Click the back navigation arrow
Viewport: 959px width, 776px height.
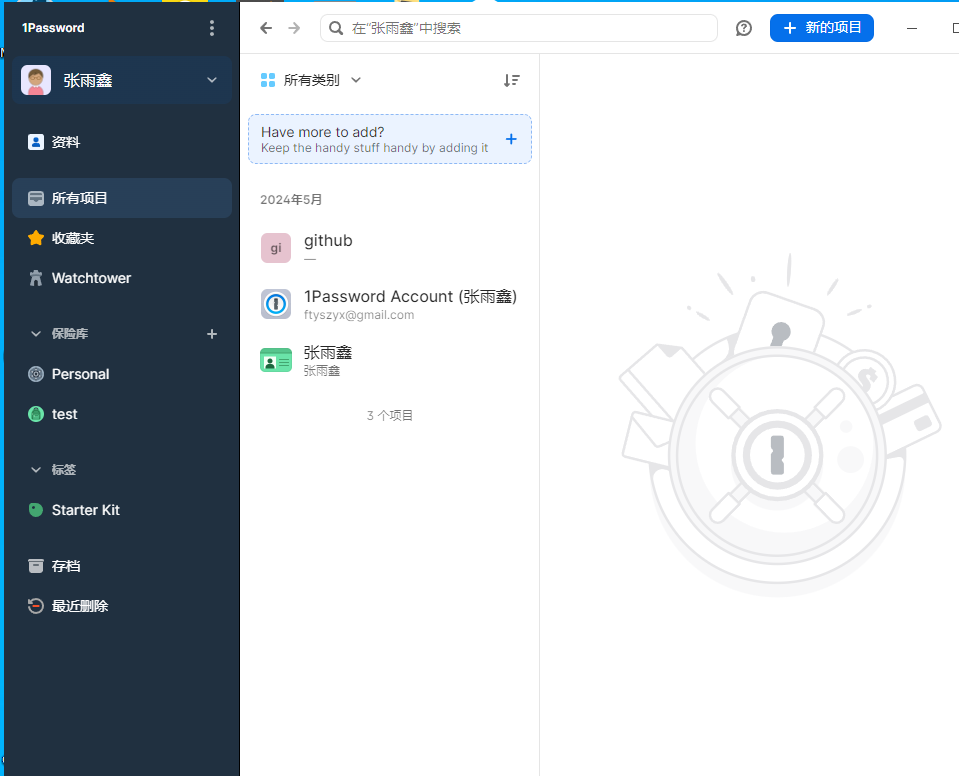[266, 28]
